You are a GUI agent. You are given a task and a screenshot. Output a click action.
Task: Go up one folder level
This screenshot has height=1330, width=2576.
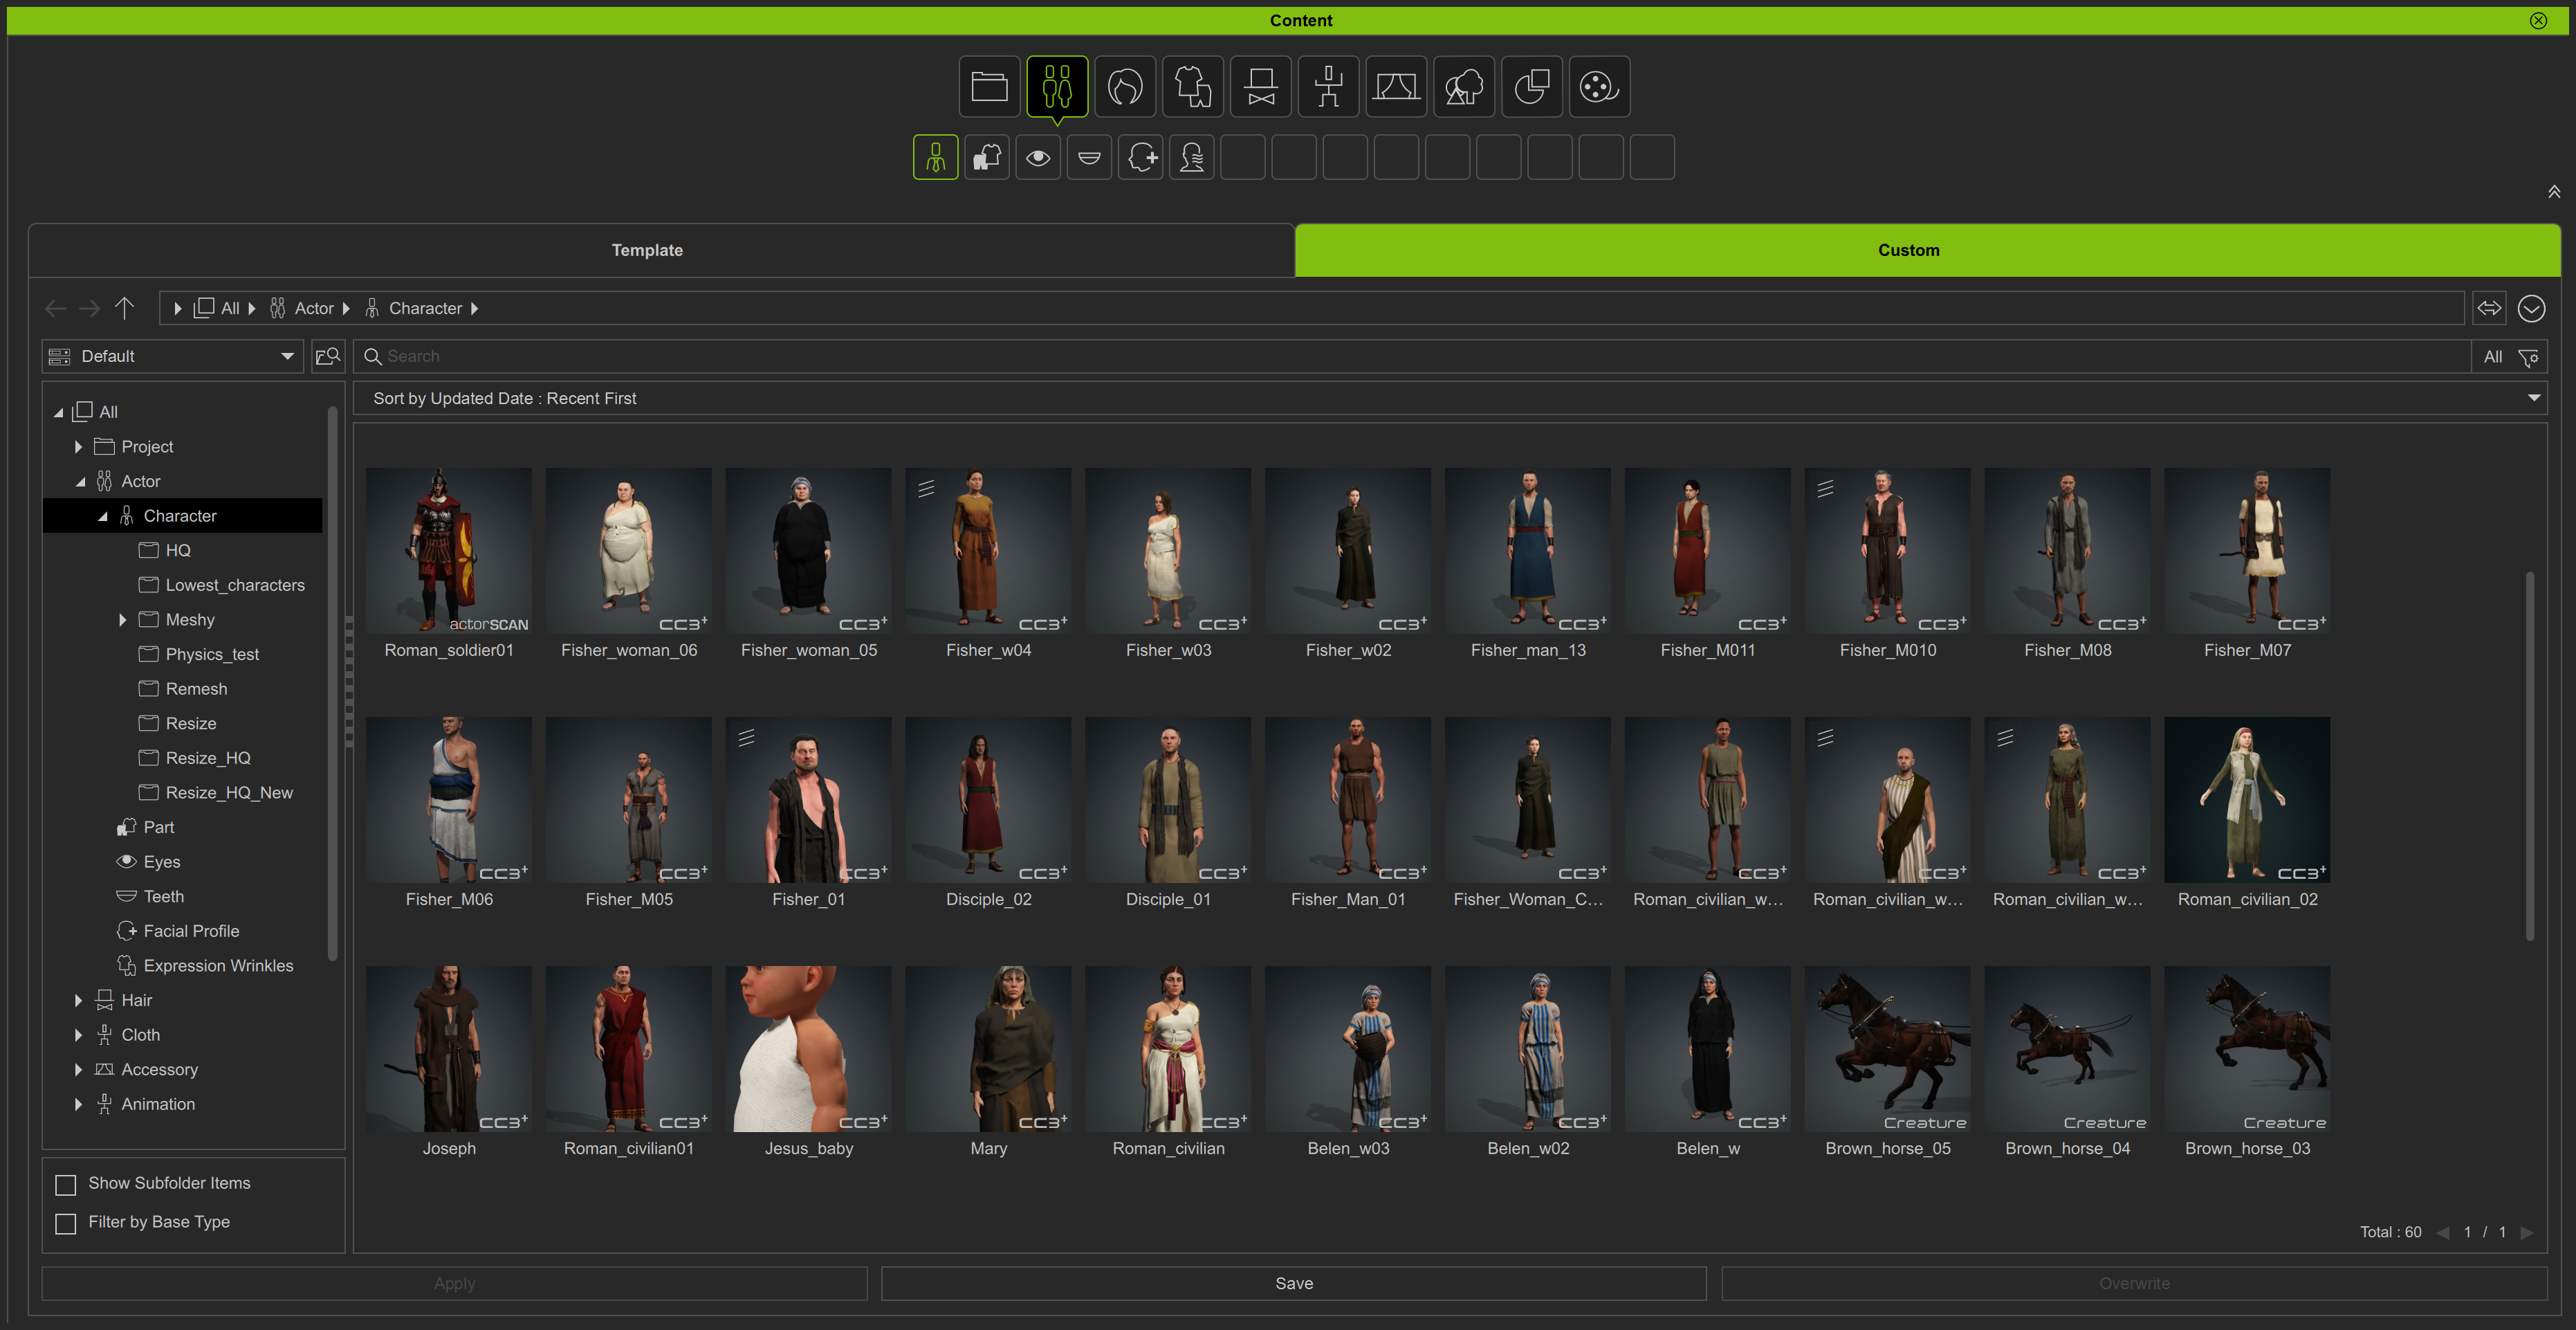click(124, 308)
